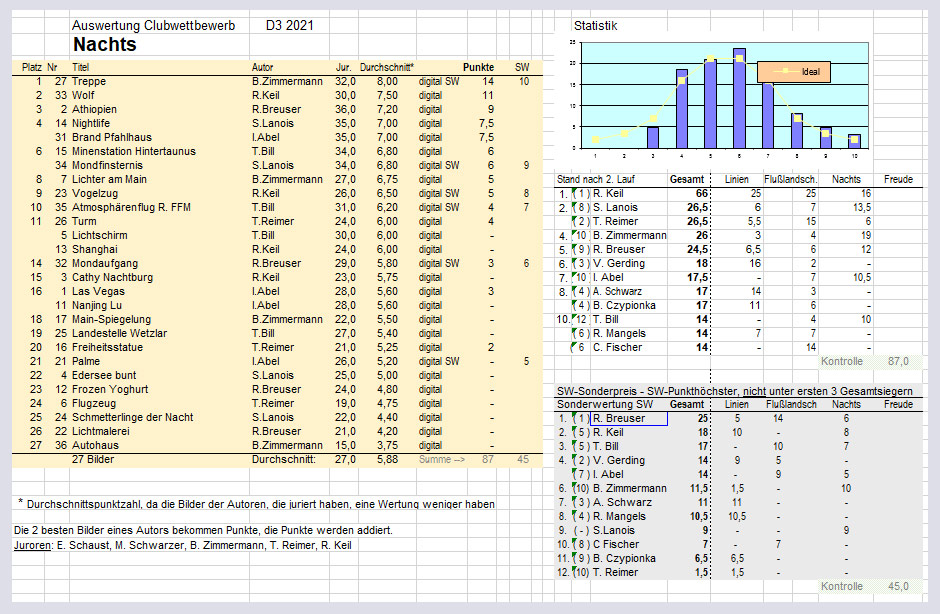Select the 'Titel' column header
Viewport: 940px width, 614px height.
coord(80,67)
